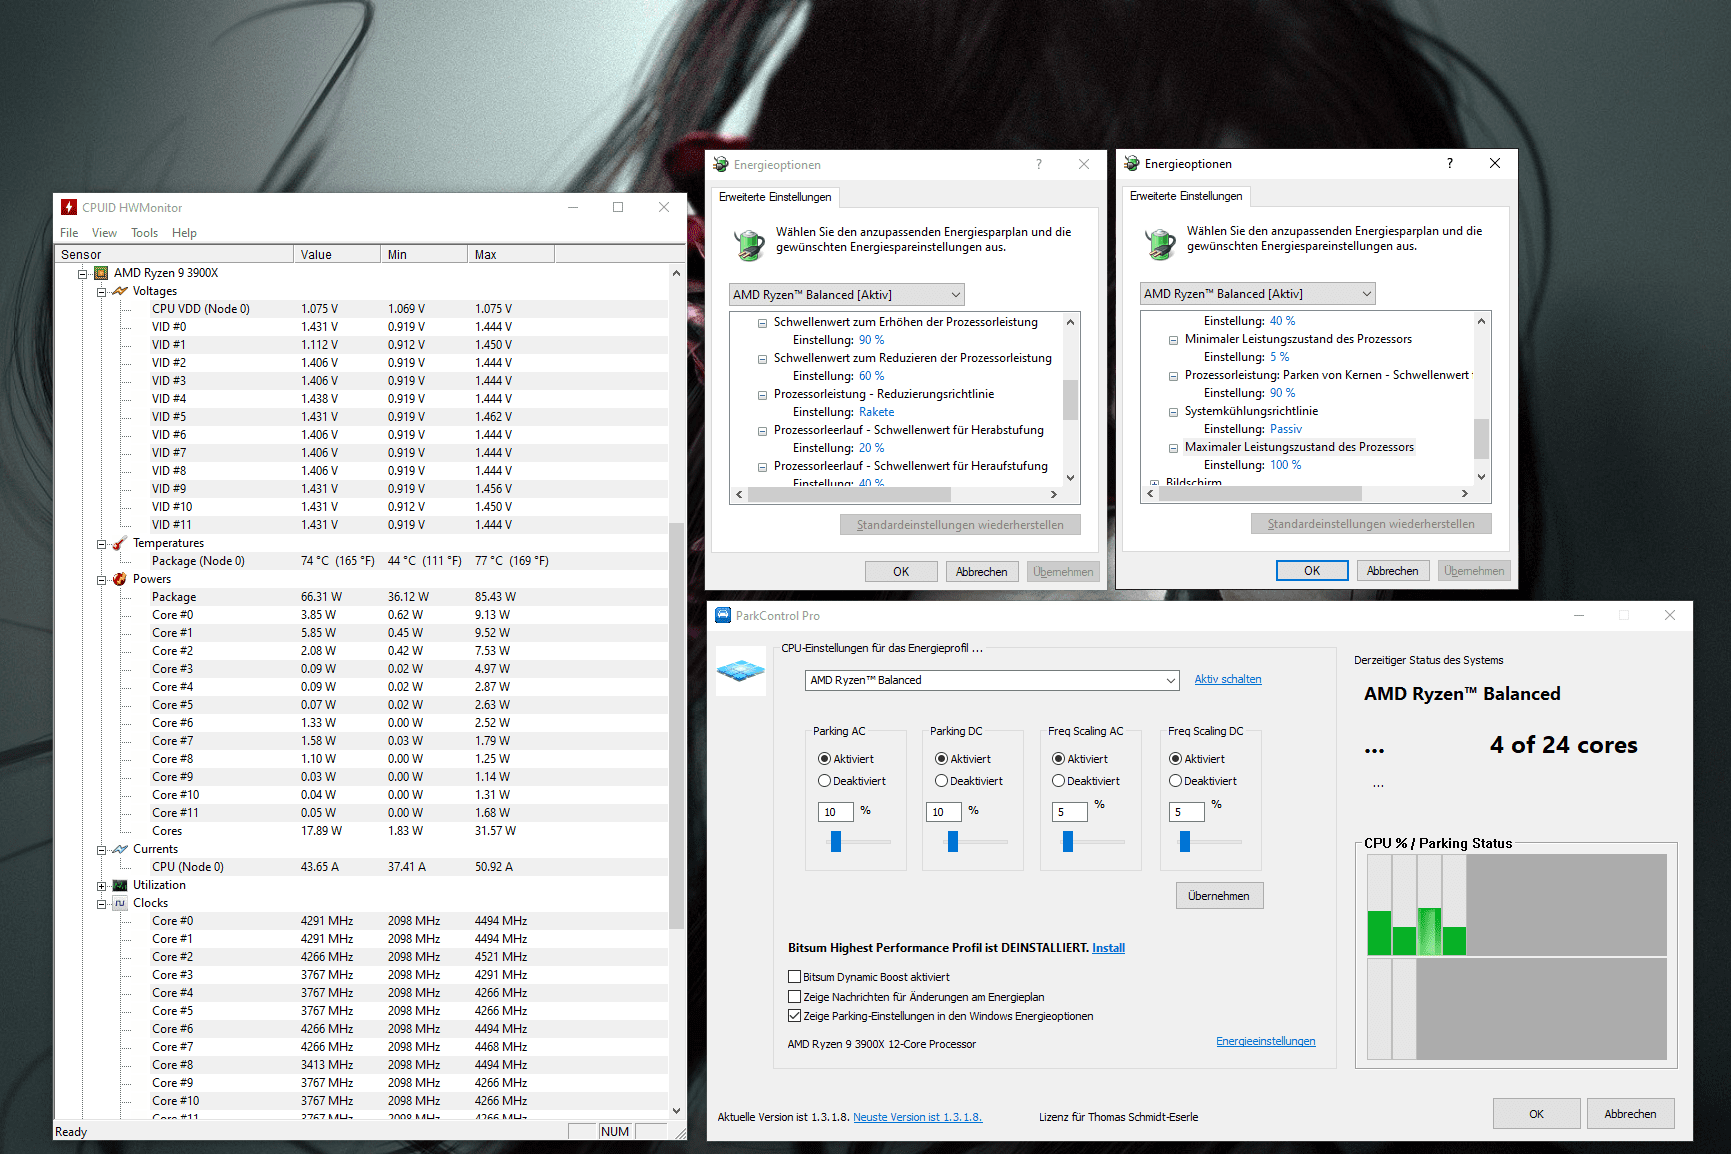Click the Neuste Version ist 1.3.1.8 link
The width and height of the screenshot is (1731, 1154).
point(917,1117)
